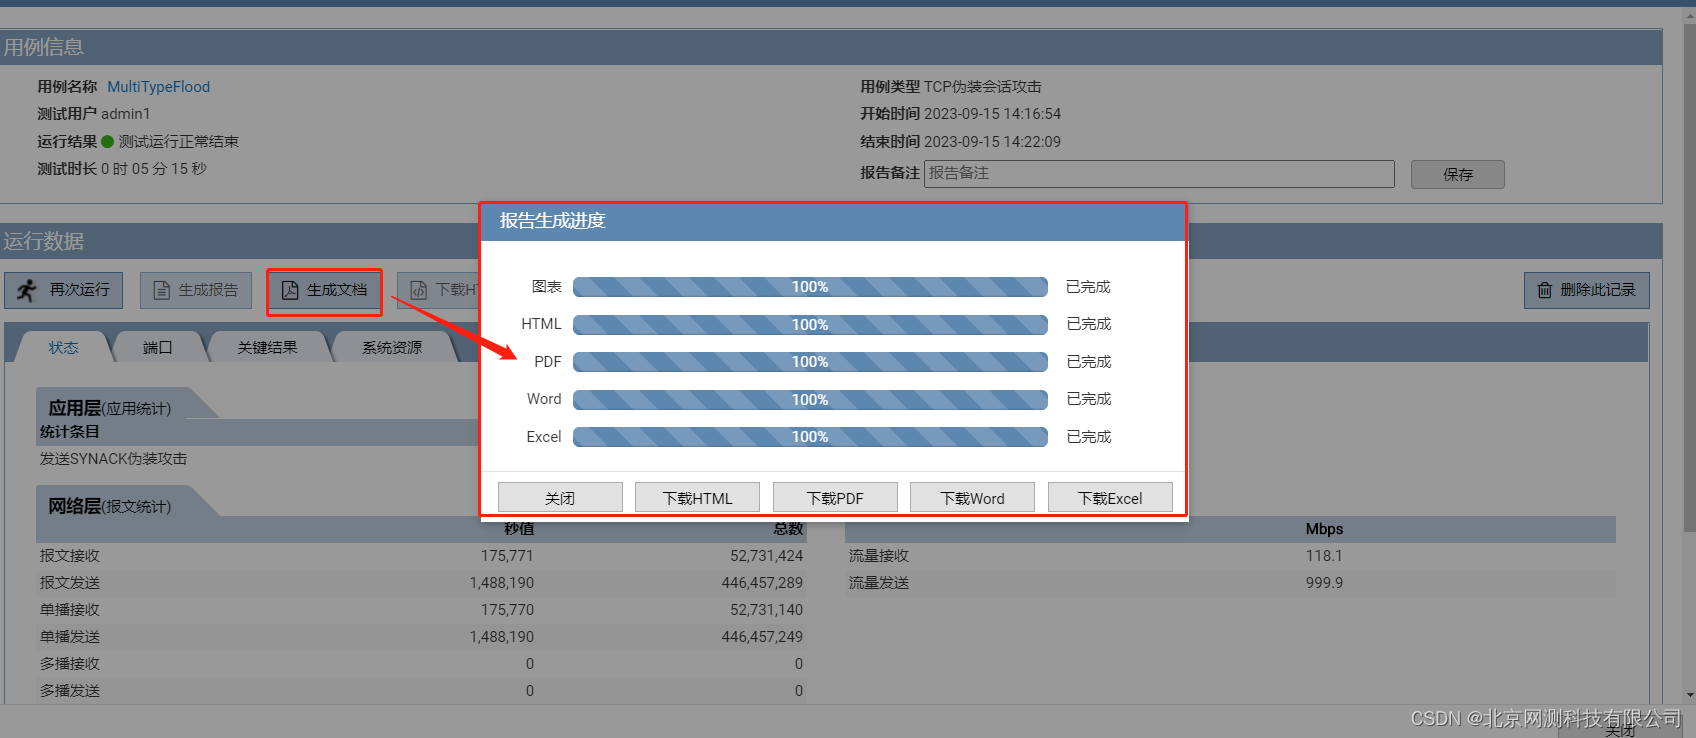Click the TCP伪装会话攻击 case type

(983, 87)
